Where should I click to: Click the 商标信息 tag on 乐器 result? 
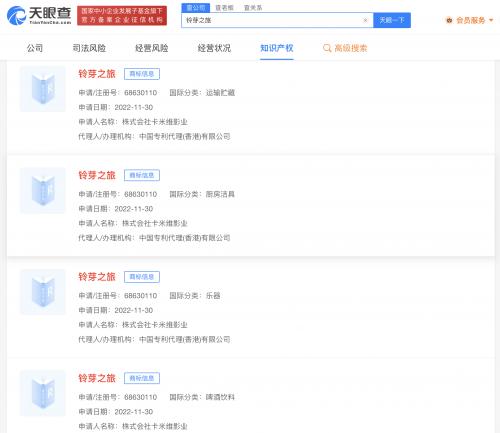(142, 277)
